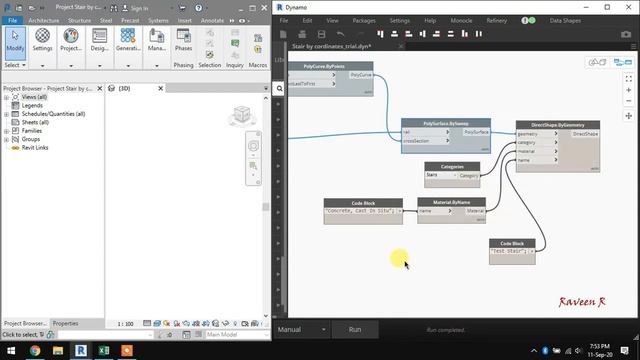Close the Project Browser panel
This screenshot has width=640, height=360.
point(100,88)
